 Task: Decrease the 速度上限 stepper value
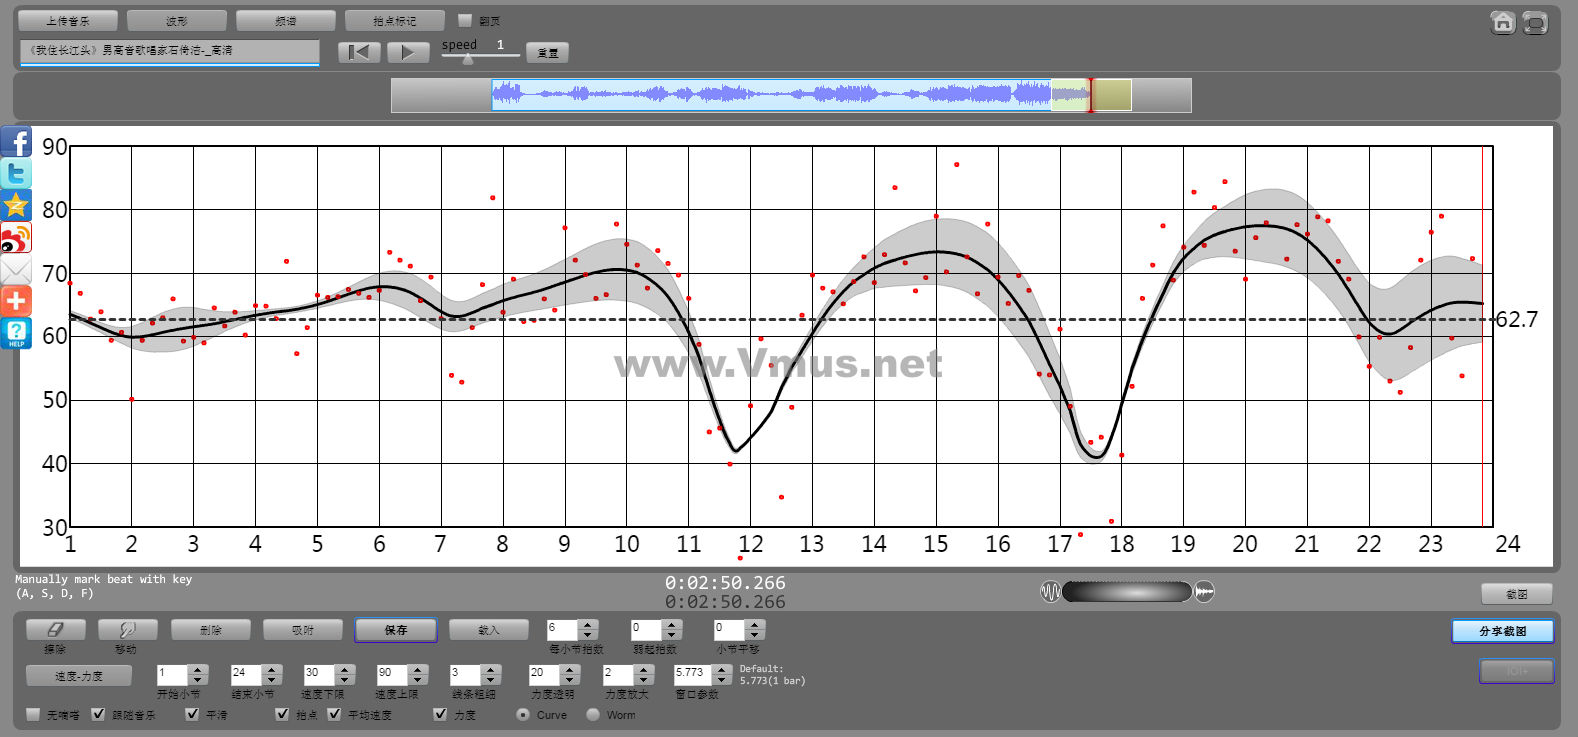418,680
